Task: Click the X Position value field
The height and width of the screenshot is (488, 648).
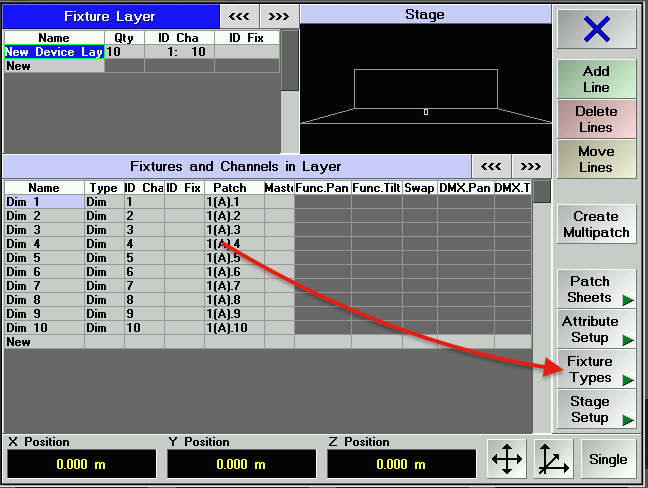Action: 82,464
